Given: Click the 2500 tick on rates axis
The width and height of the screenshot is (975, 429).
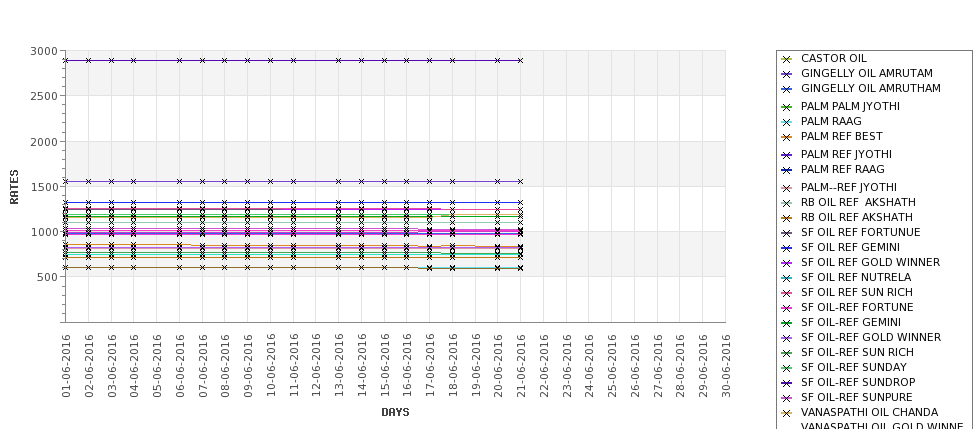Looking at the screenshot, I should click(44, 96).
